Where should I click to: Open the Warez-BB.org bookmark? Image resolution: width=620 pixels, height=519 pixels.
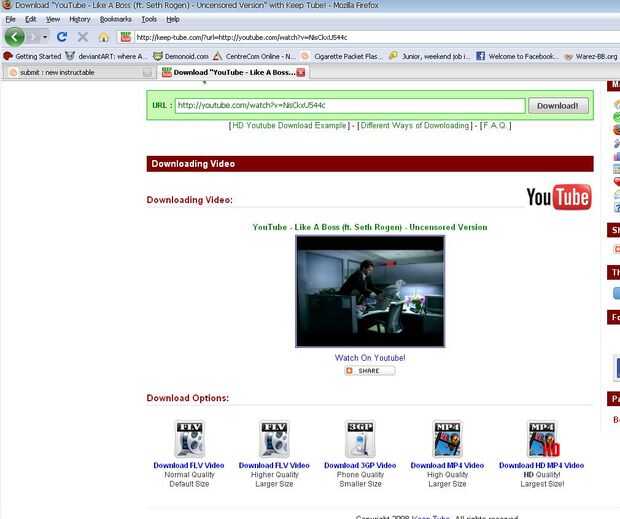tap(591, 57)
